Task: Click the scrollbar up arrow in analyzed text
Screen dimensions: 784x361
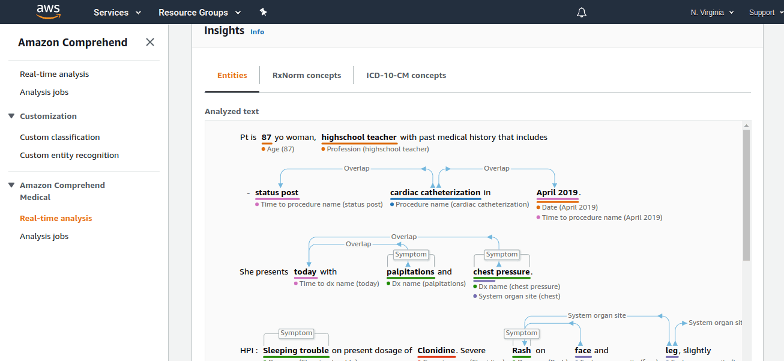Action: [746, 126]
